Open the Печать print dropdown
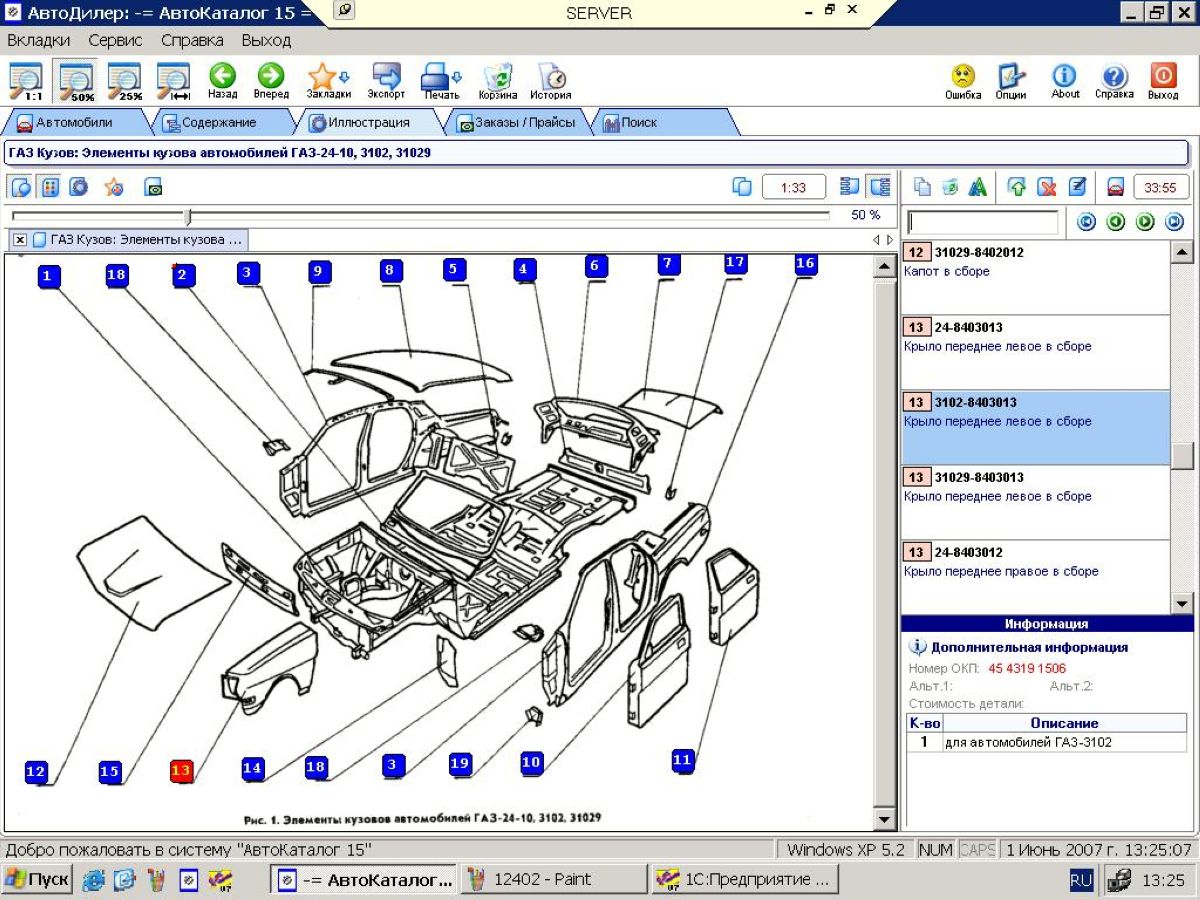This screenshot has width=1200, height=900. point(441,81)
